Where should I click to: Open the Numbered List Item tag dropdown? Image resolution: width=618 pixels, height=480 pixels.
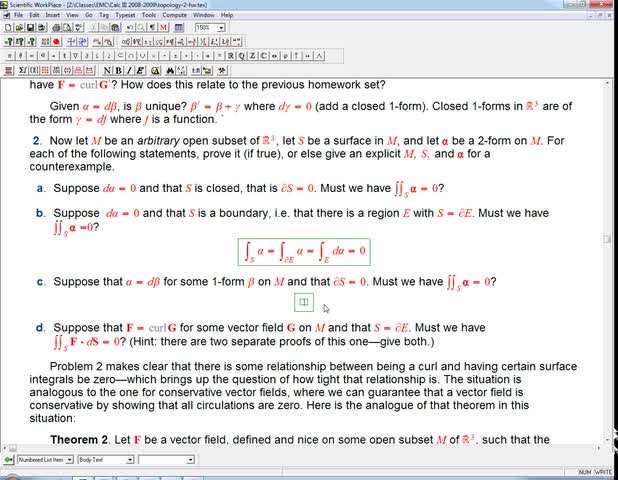pos(69,460)
